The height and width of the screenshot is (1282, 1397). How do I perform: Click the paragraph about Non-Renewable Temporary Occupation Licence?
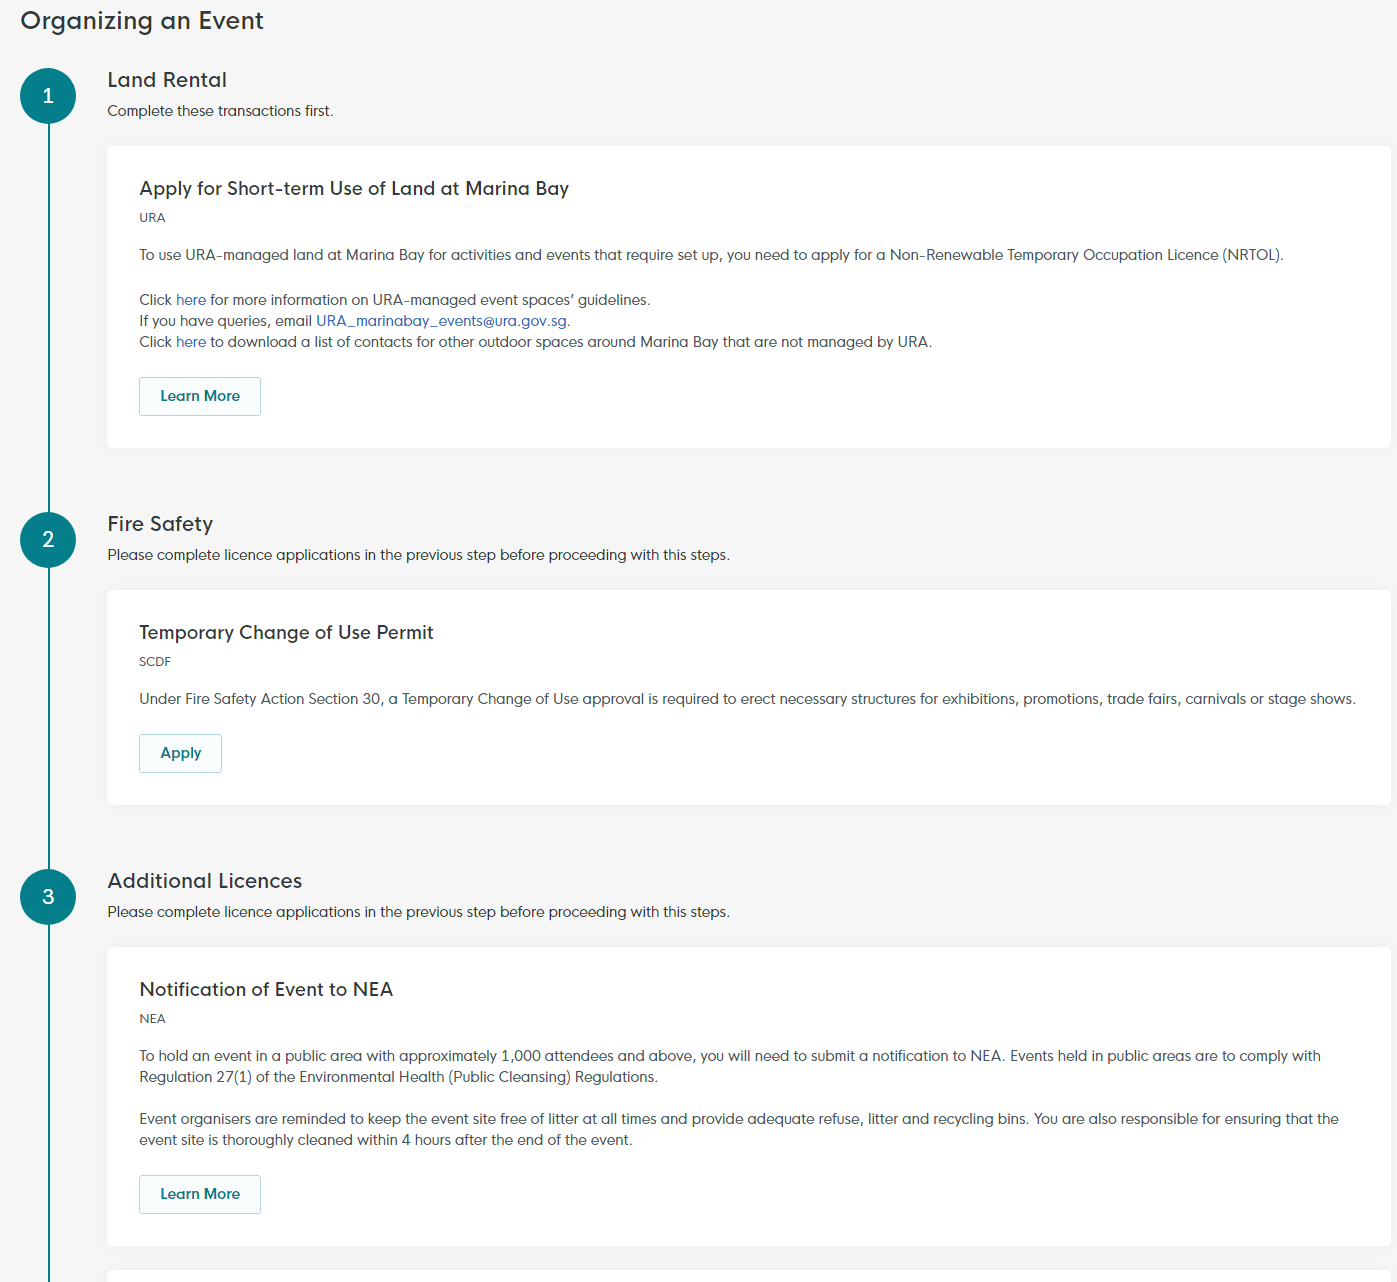click(x=711, y=255)
